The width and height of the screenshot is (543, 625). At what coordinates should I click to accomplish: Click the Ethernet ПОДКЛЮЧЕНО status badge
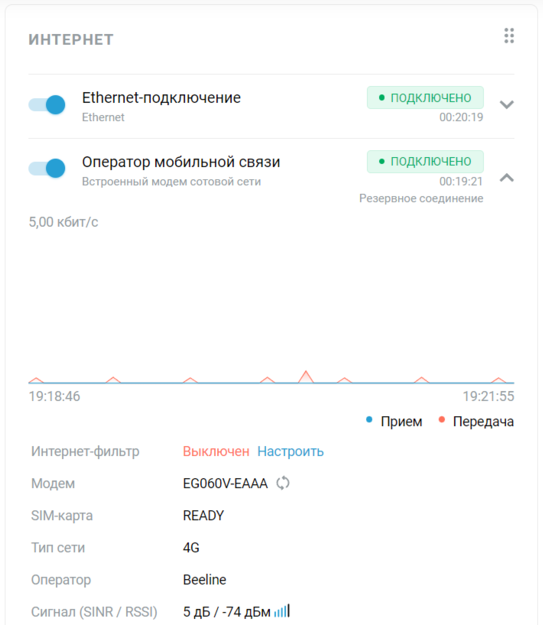point(425,97)
